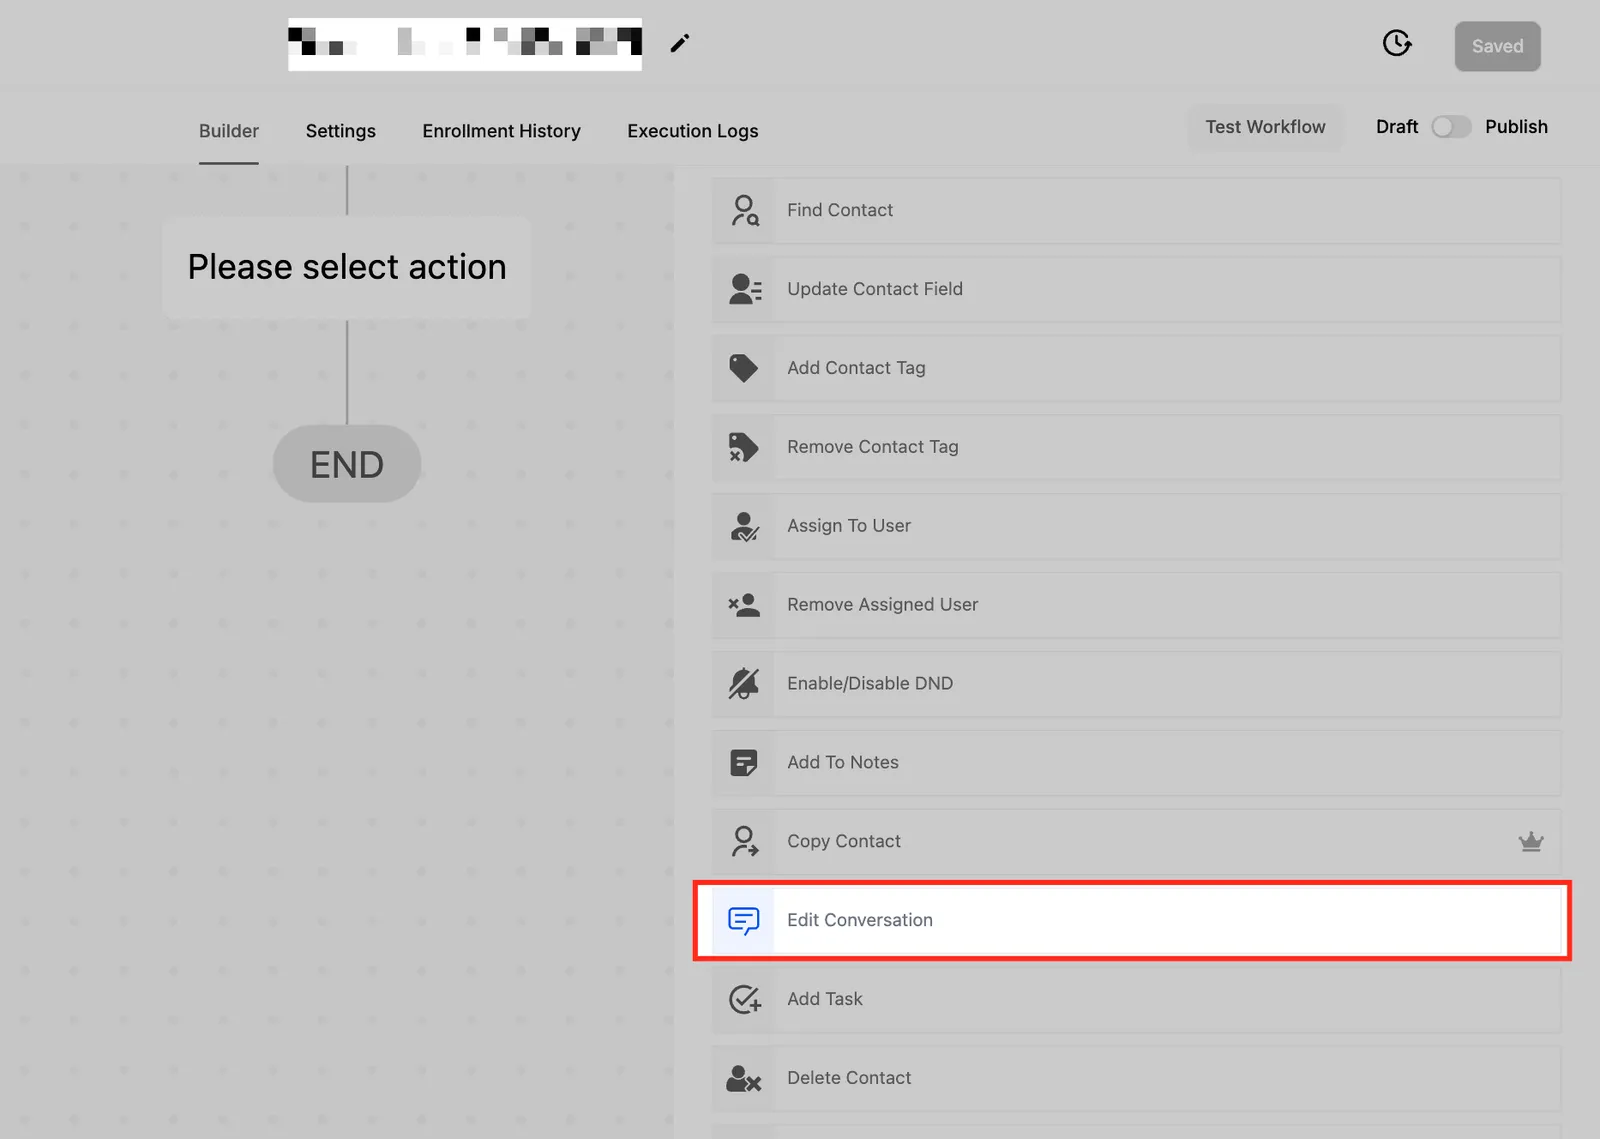Click the Find Contact person-search icon

[744, 210]
